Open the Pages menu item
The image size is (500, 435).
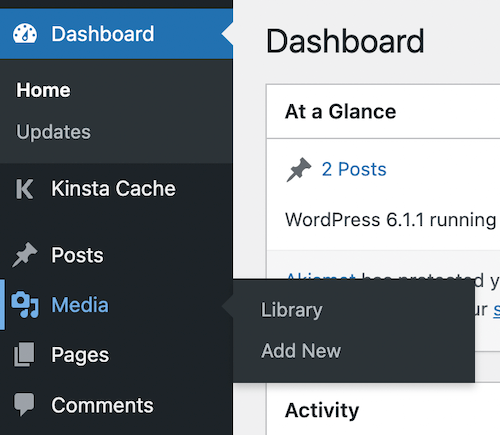pyautogui.click(x=116, y=355)
